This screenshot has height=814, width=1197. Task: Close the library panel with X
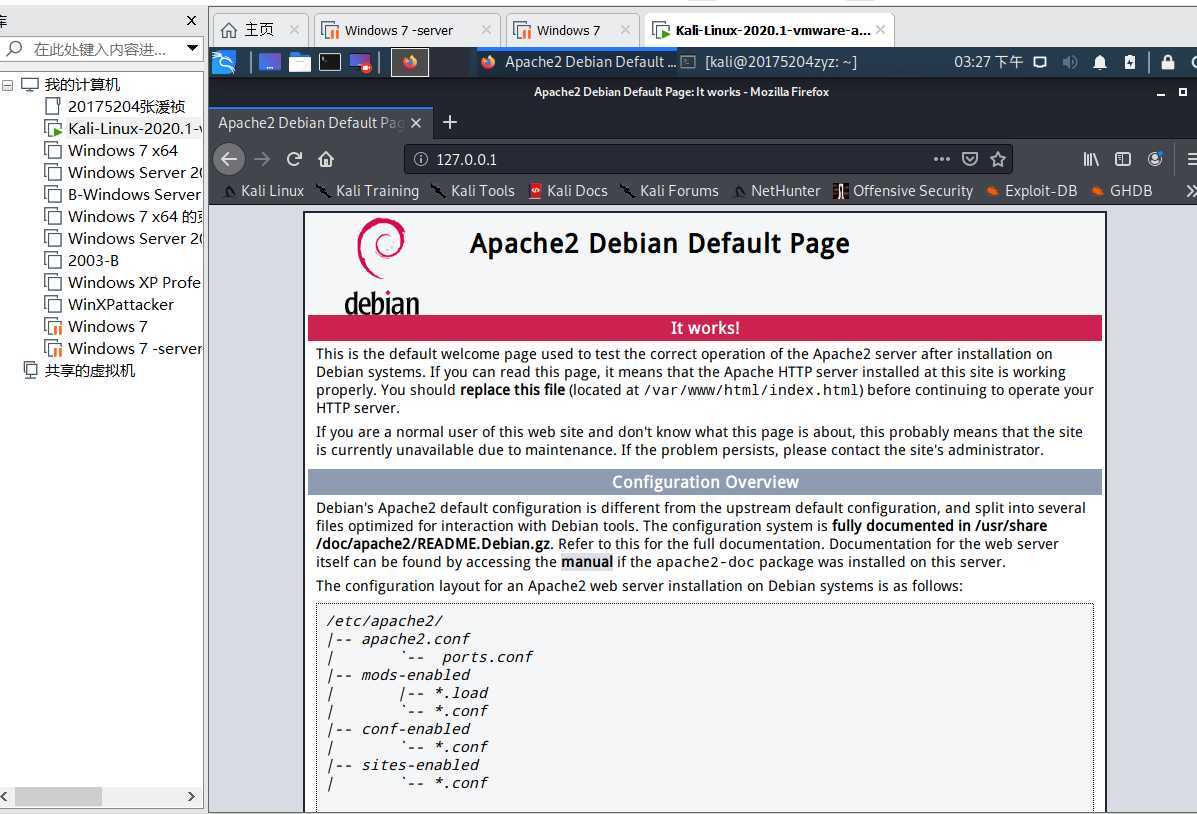[x=192, y=21]
